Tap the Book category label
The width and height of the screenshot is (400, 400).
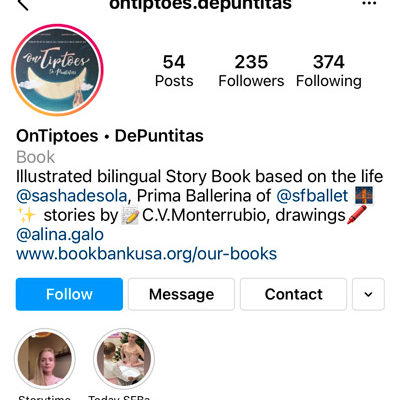[35, 157]
